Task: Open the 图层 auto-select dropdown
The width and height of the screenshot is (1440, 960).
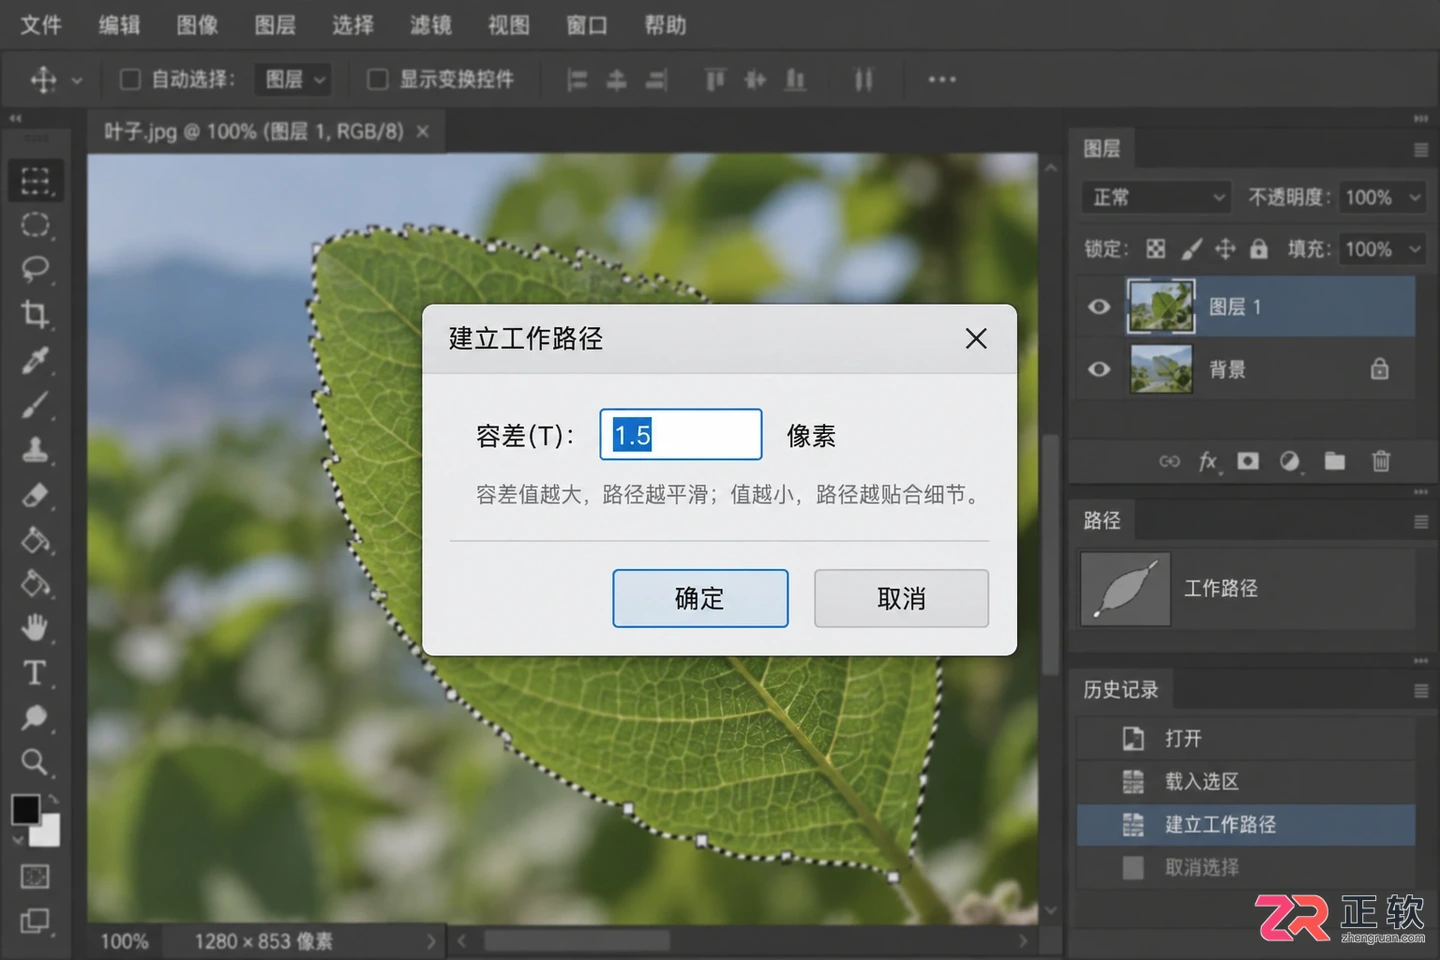Action: pyautogui.click(x=292, y=79)
